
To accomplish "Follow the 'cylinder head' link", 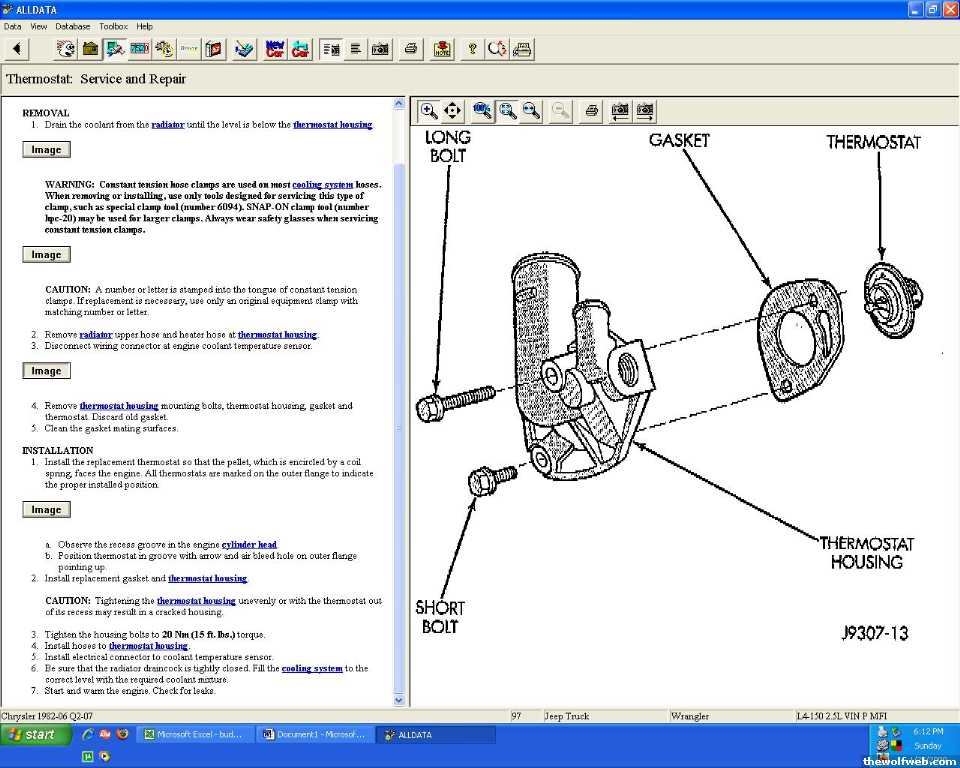I will point(249,545).
